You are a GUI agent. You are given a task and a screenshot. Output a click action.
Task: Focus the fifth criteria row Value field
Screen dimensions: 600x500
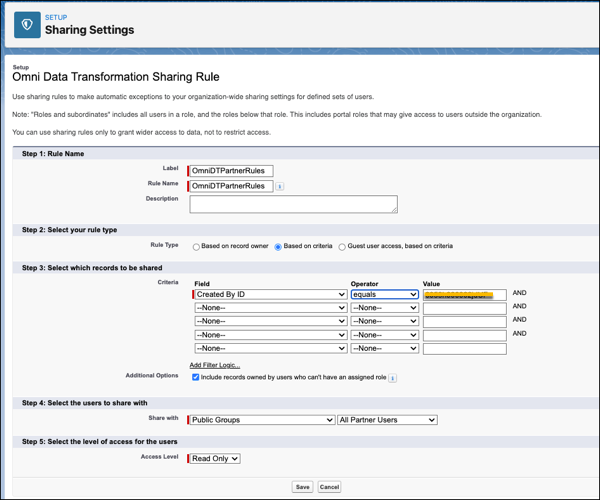[465, 349]
